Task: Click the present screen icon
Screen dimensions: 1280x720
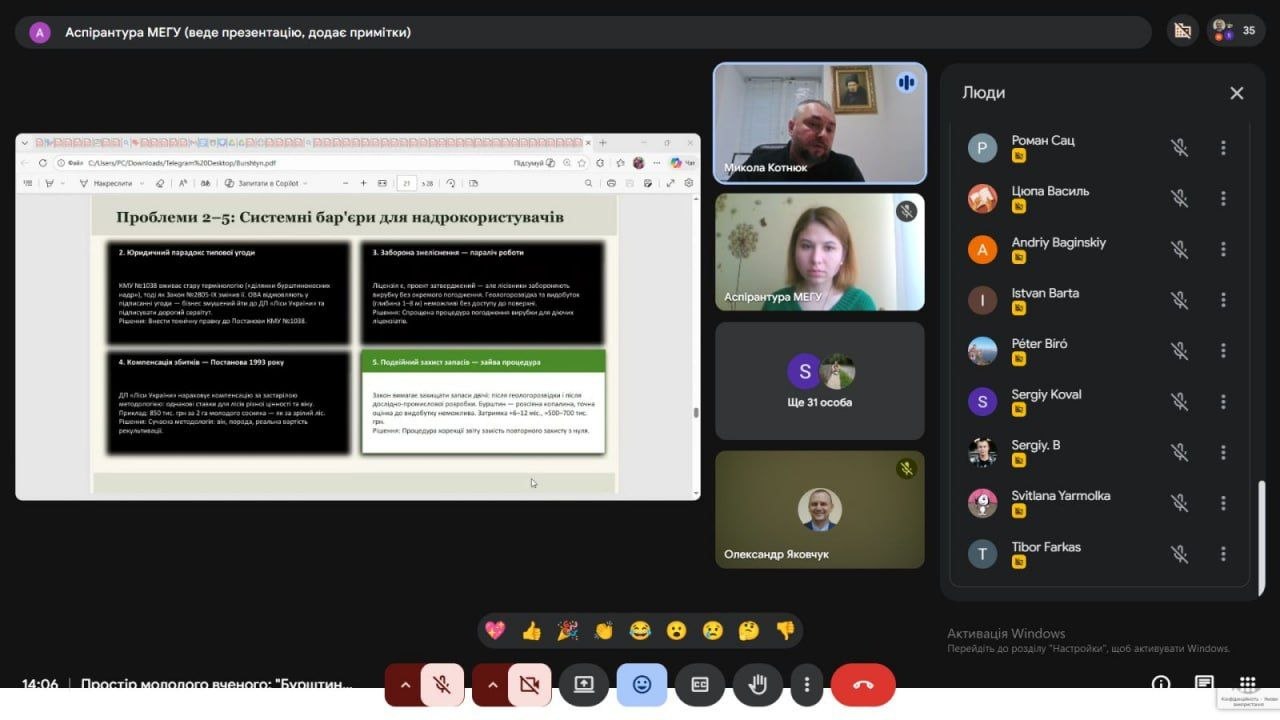Action: pyautogui.click(x=584, y=685)
